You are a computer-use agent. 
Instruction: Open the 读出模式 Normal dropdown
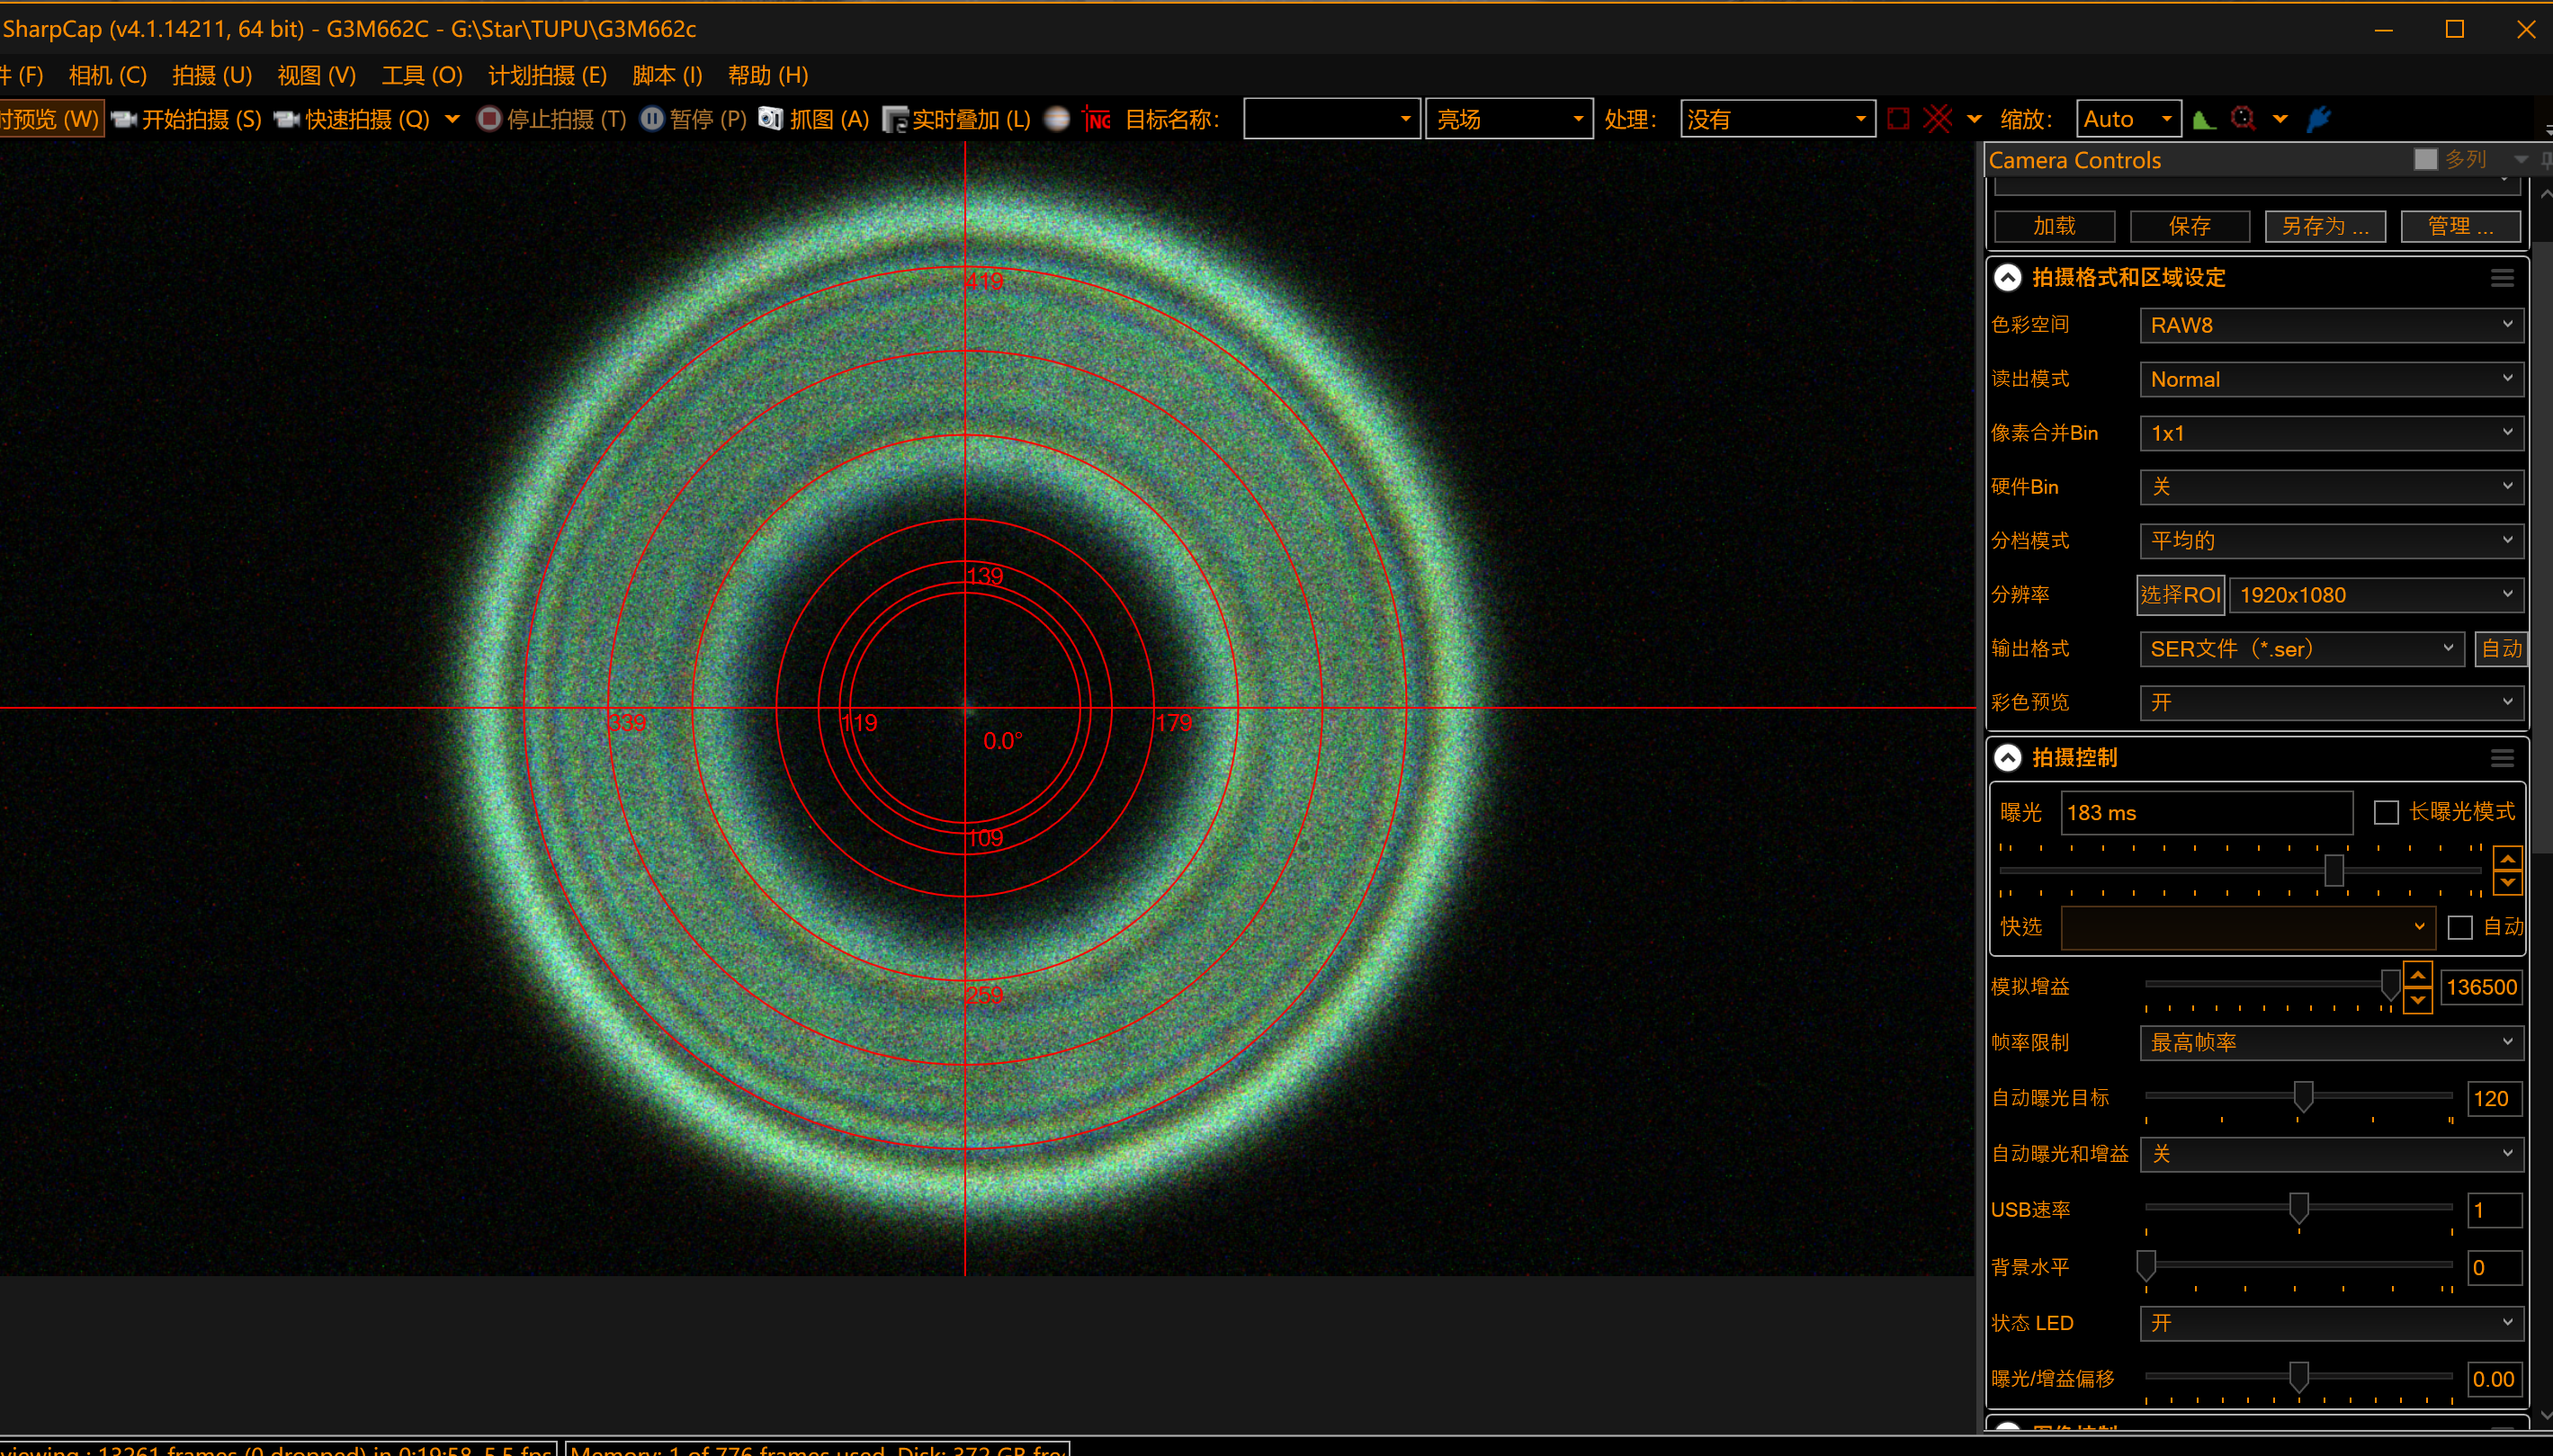(x=2331, y=379)
